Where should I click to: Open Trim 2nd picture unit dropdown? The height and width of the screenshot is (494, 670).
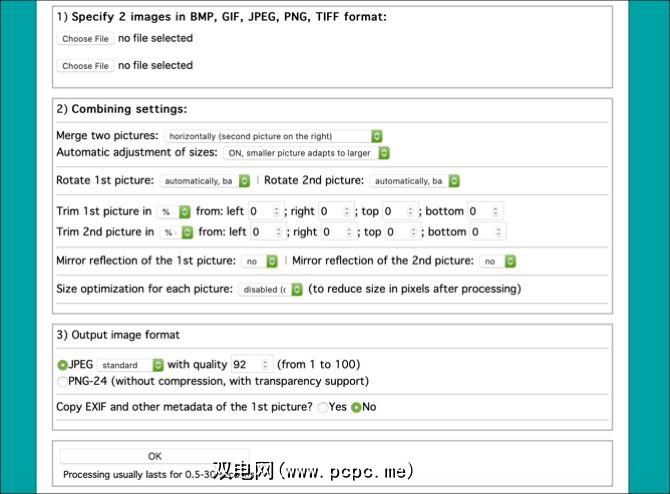click(178, 232)
